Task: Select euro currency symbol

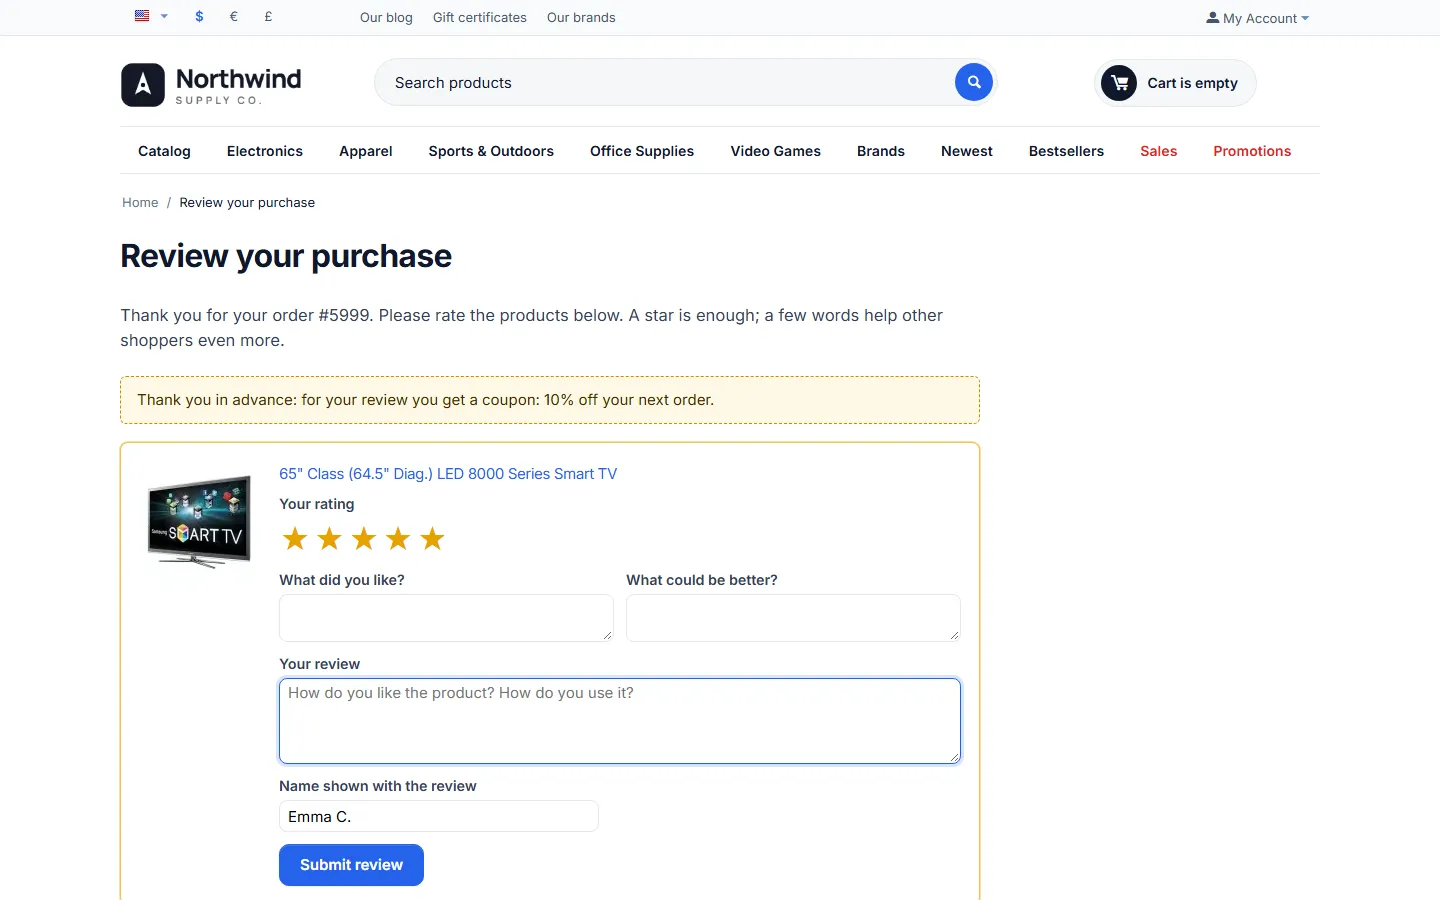Action: tap(234, 17)
